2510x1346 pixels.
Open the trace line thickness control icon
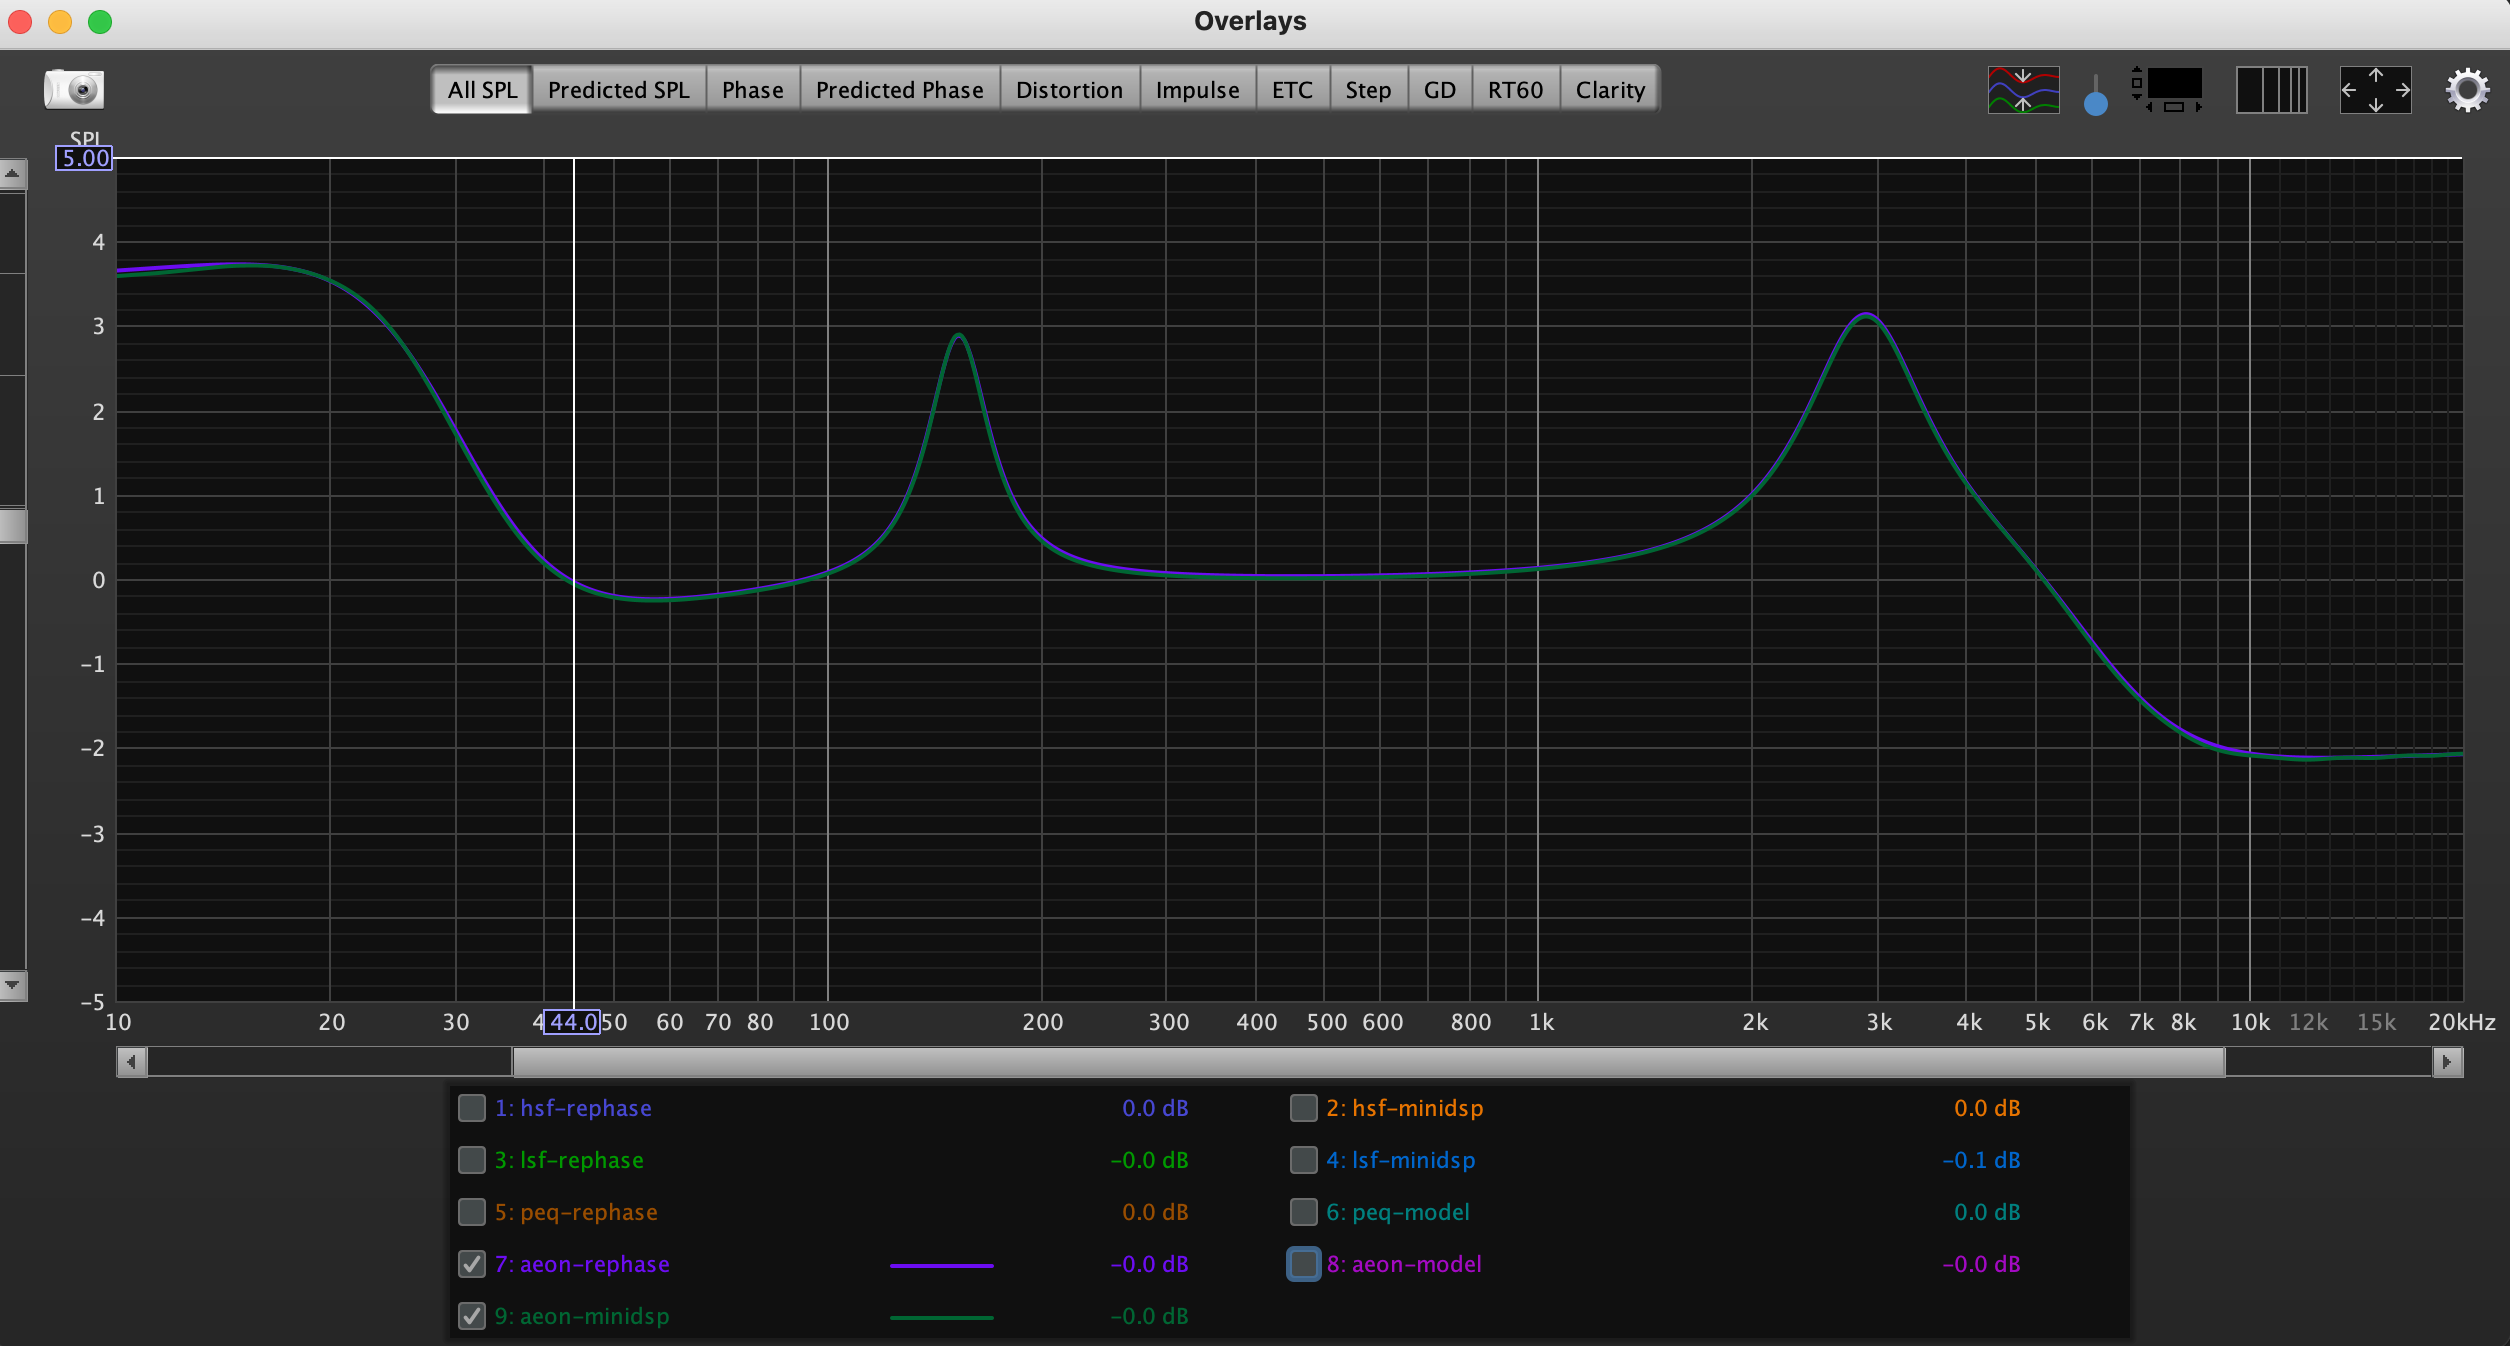pos(2095,94)
